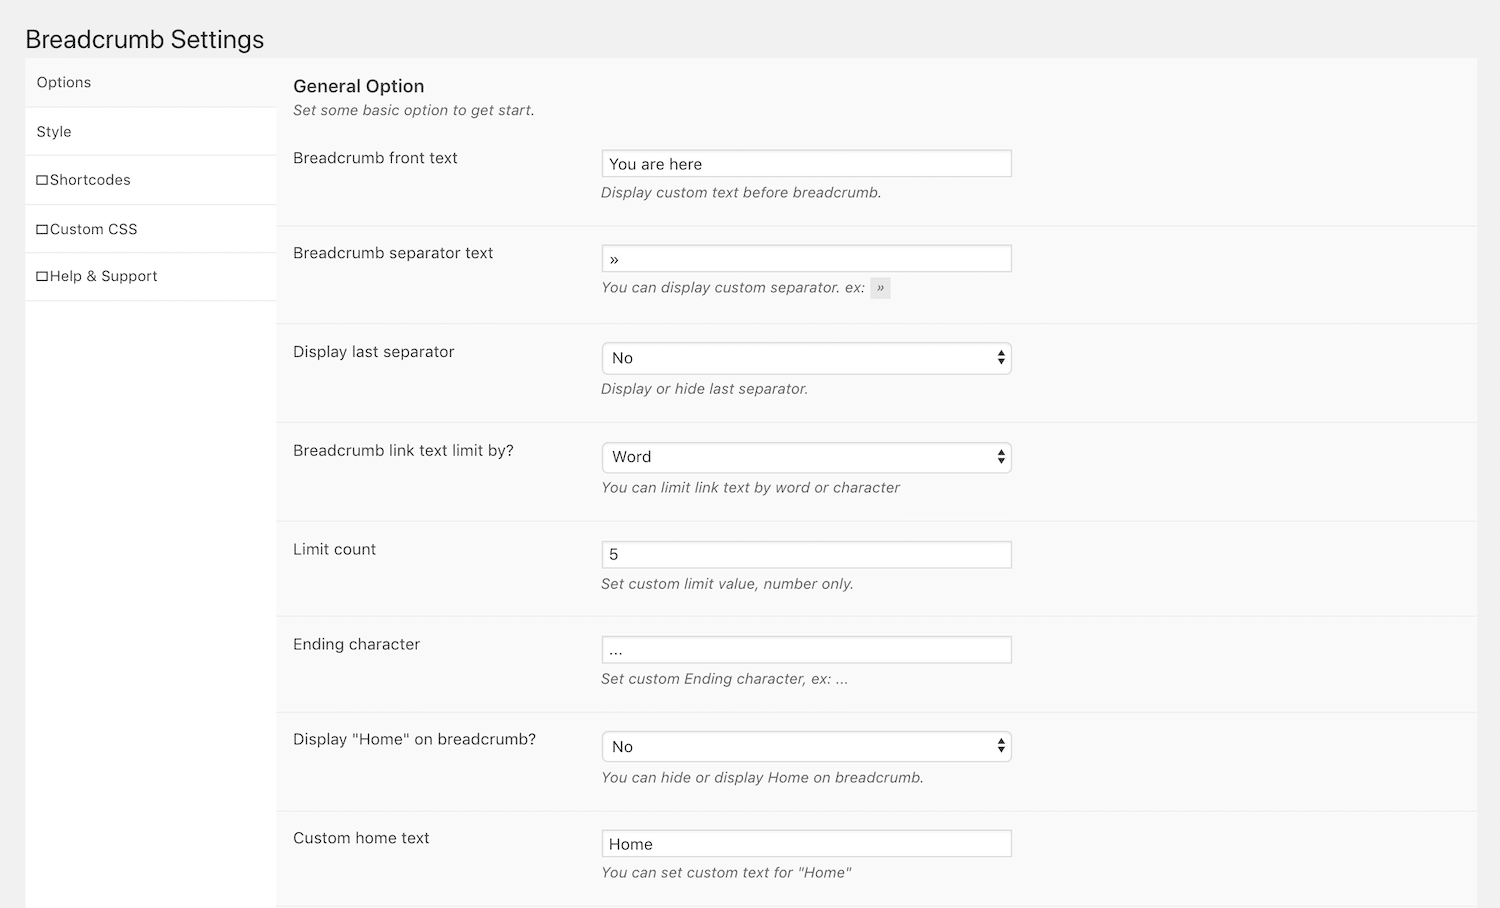Open the Display last separator dropdown
Viewport: 1500px width, 908px height.
tap(805, 357)
